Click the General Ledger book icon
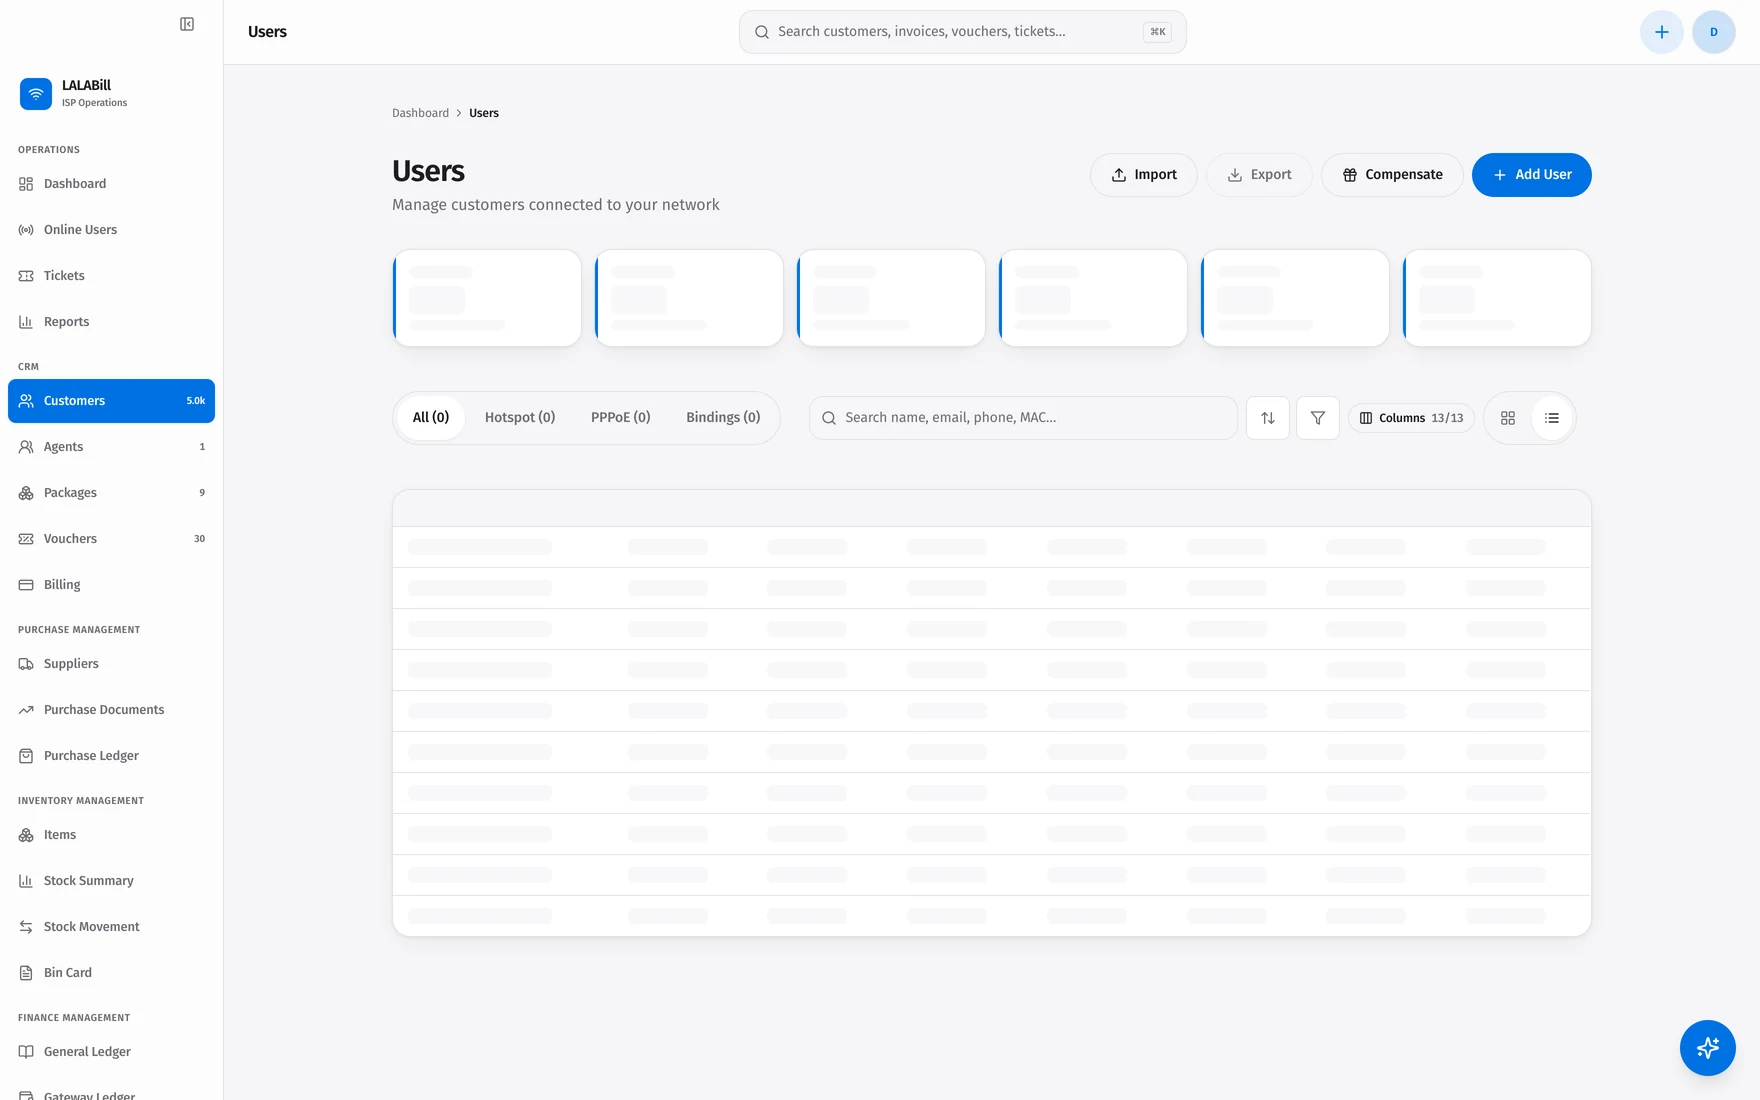1760x1100 pixels. point(26,1052)
